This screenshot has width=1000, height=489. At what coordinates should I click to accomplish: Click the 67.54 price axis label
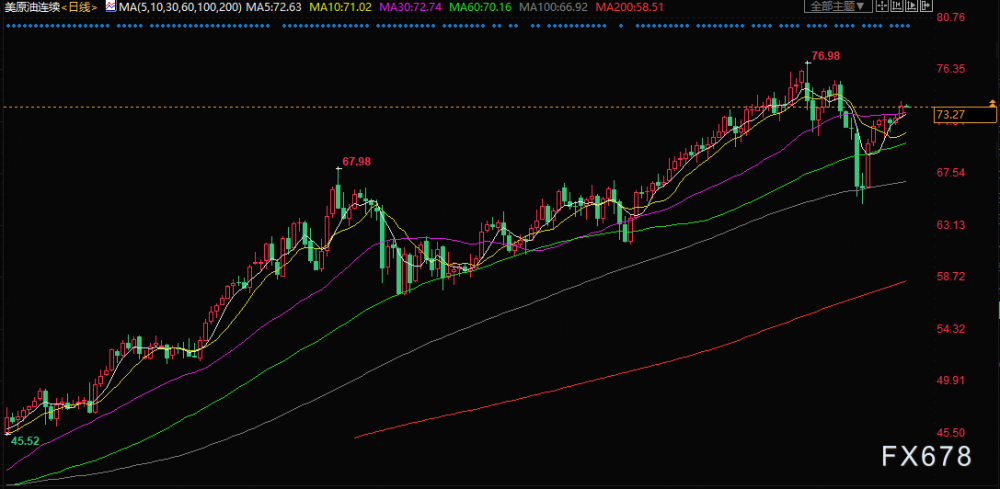point(951,173)
